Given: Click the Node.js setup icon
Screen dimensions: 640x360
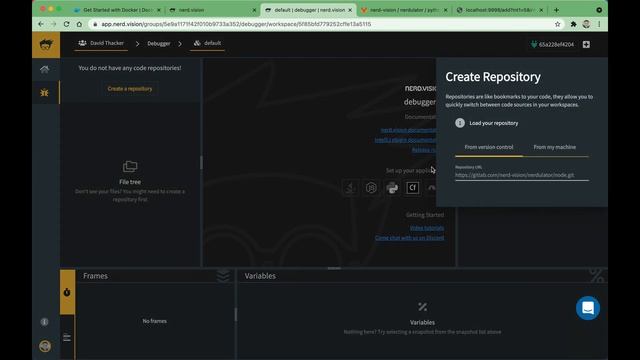Looking at the screenshot, I should click(371, 188).
